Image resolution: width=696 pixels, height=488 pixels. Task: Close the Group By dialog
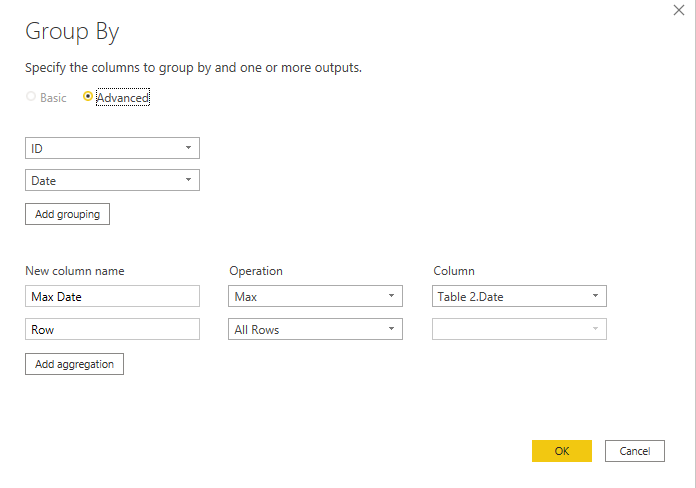point(679,10)
